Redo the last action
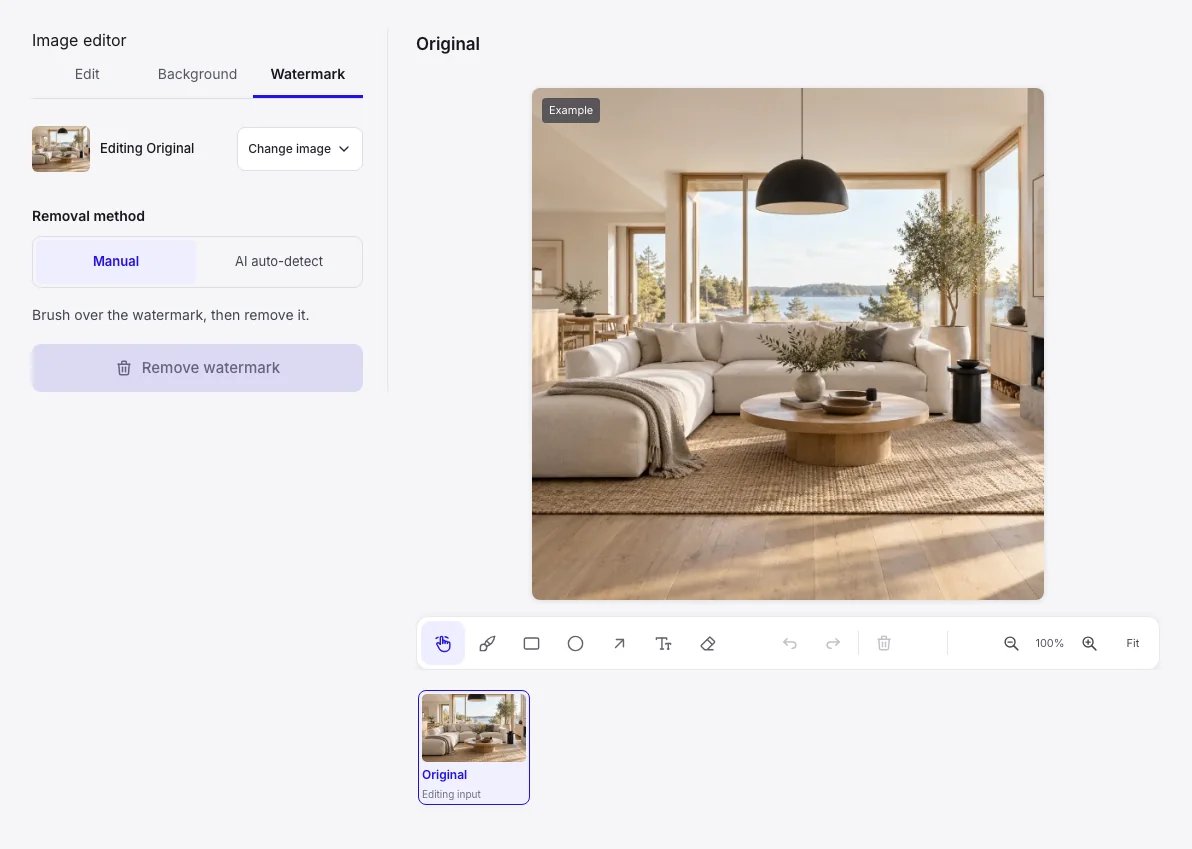Screen dimensions: 1192x849 [833, 644]
